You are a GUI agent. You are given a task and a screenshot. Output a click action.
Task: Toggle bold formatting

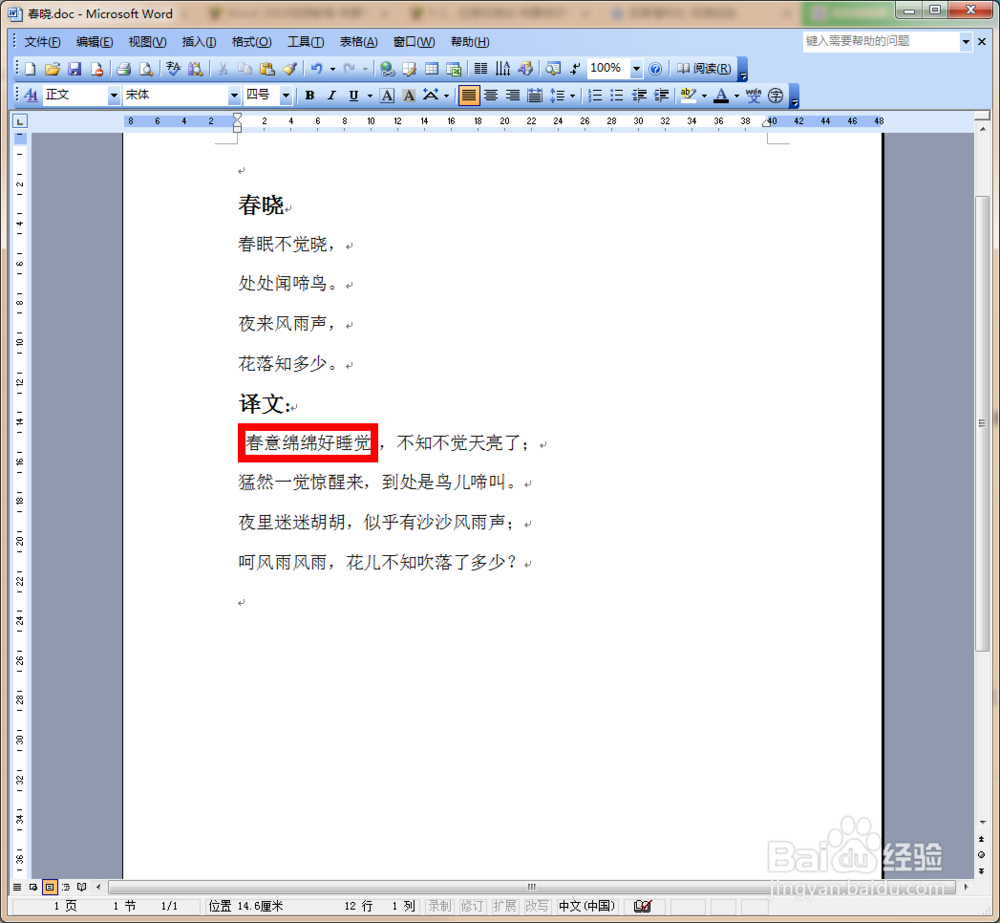click(309, 95)
